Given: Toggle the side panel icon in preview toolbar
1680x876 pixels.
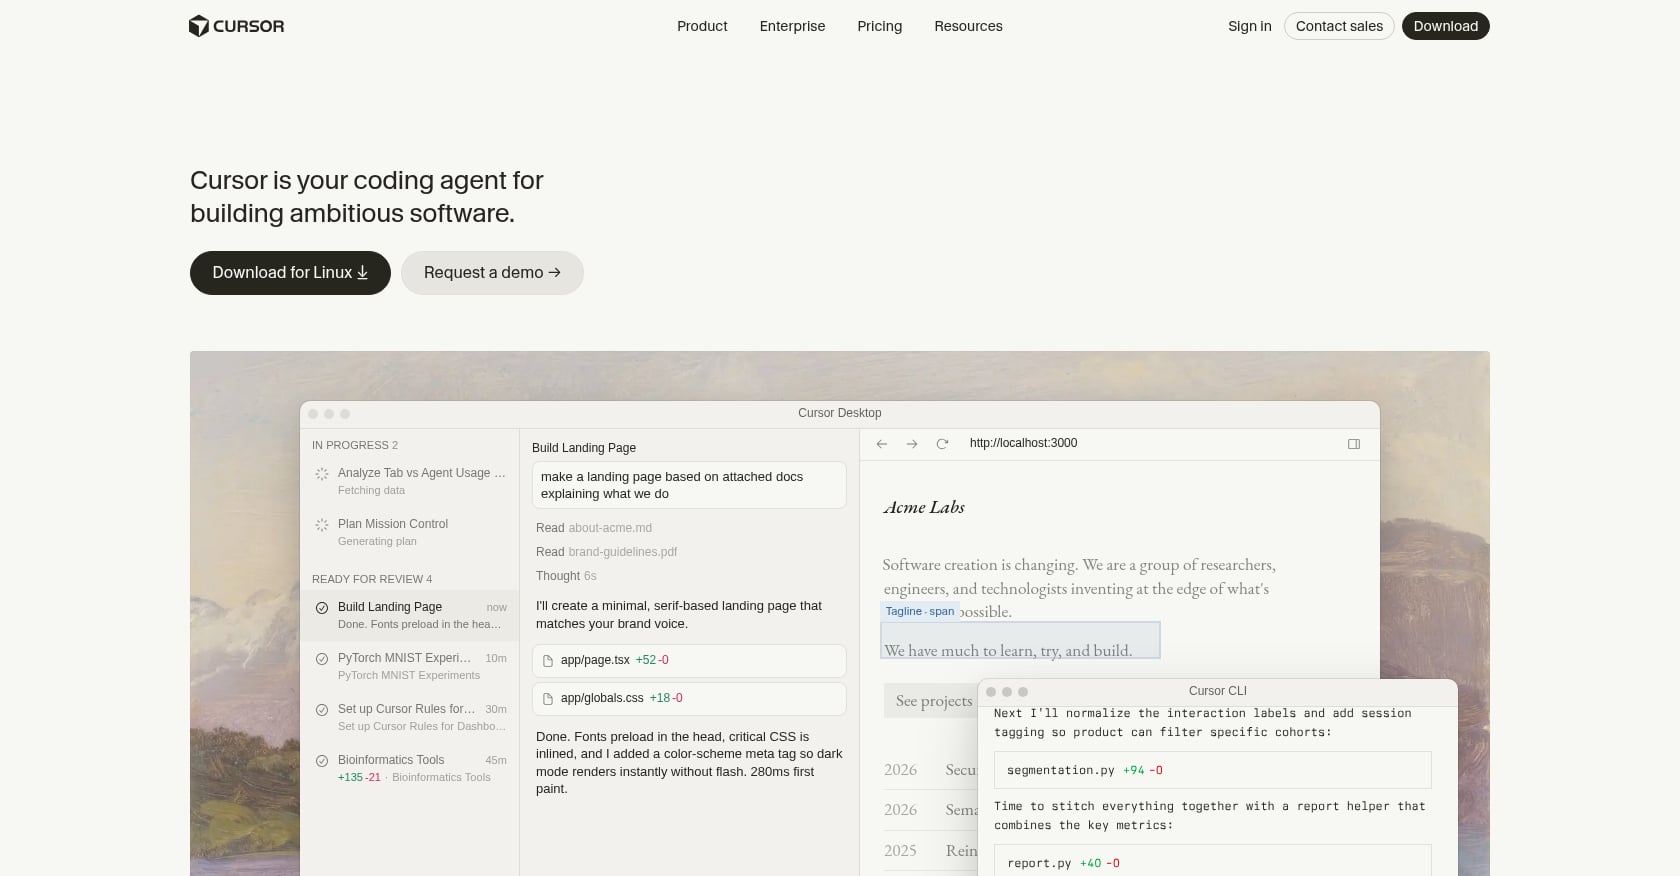Looking at the screenshot, I should point(1354,444).
